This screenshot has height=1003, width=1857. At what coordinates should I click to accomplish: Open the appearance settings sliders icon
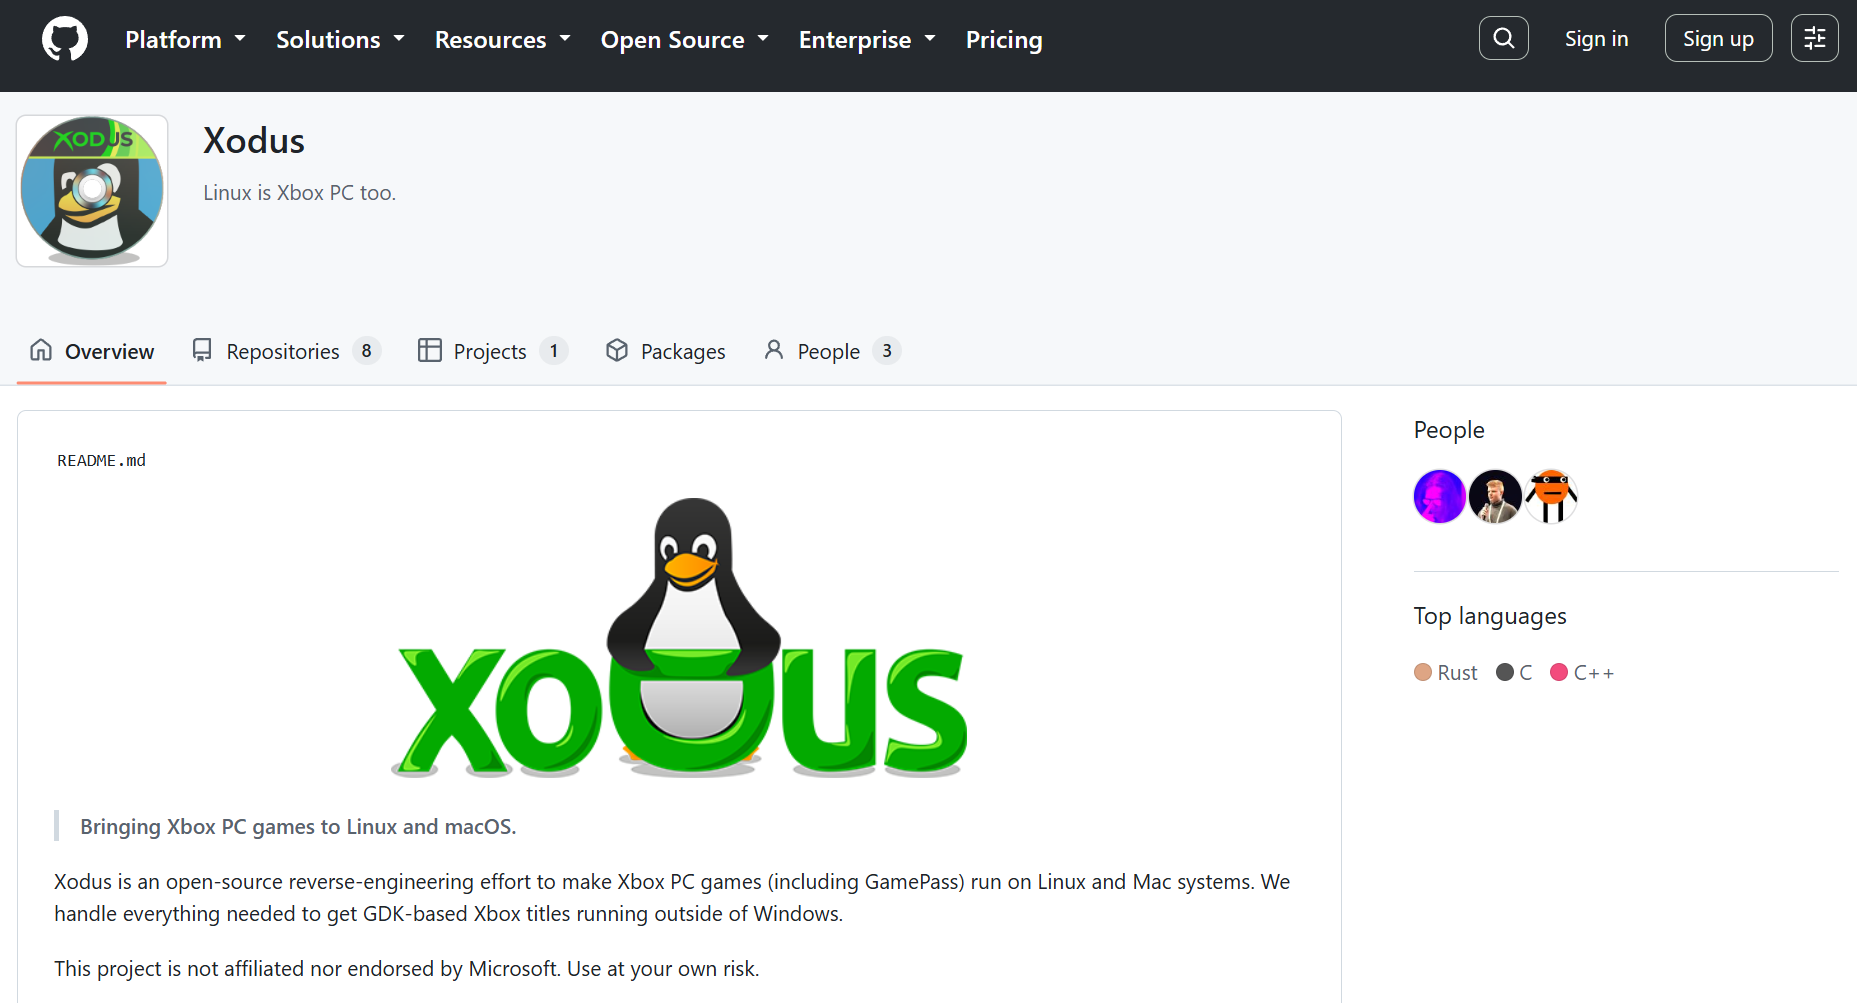click(x=1814, y=38)
